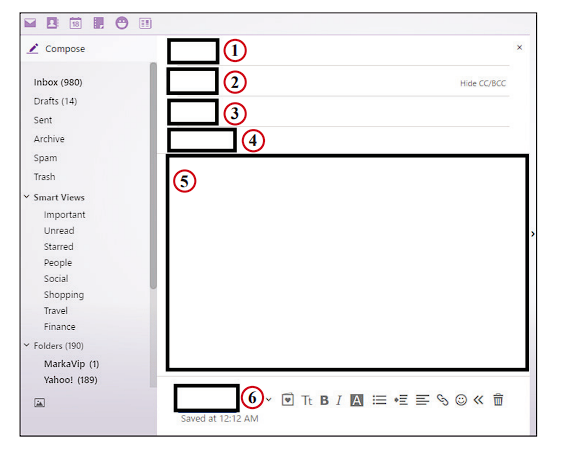Open the Mail envelope icon
Screen dimensions: 564x455
(30, 23)
